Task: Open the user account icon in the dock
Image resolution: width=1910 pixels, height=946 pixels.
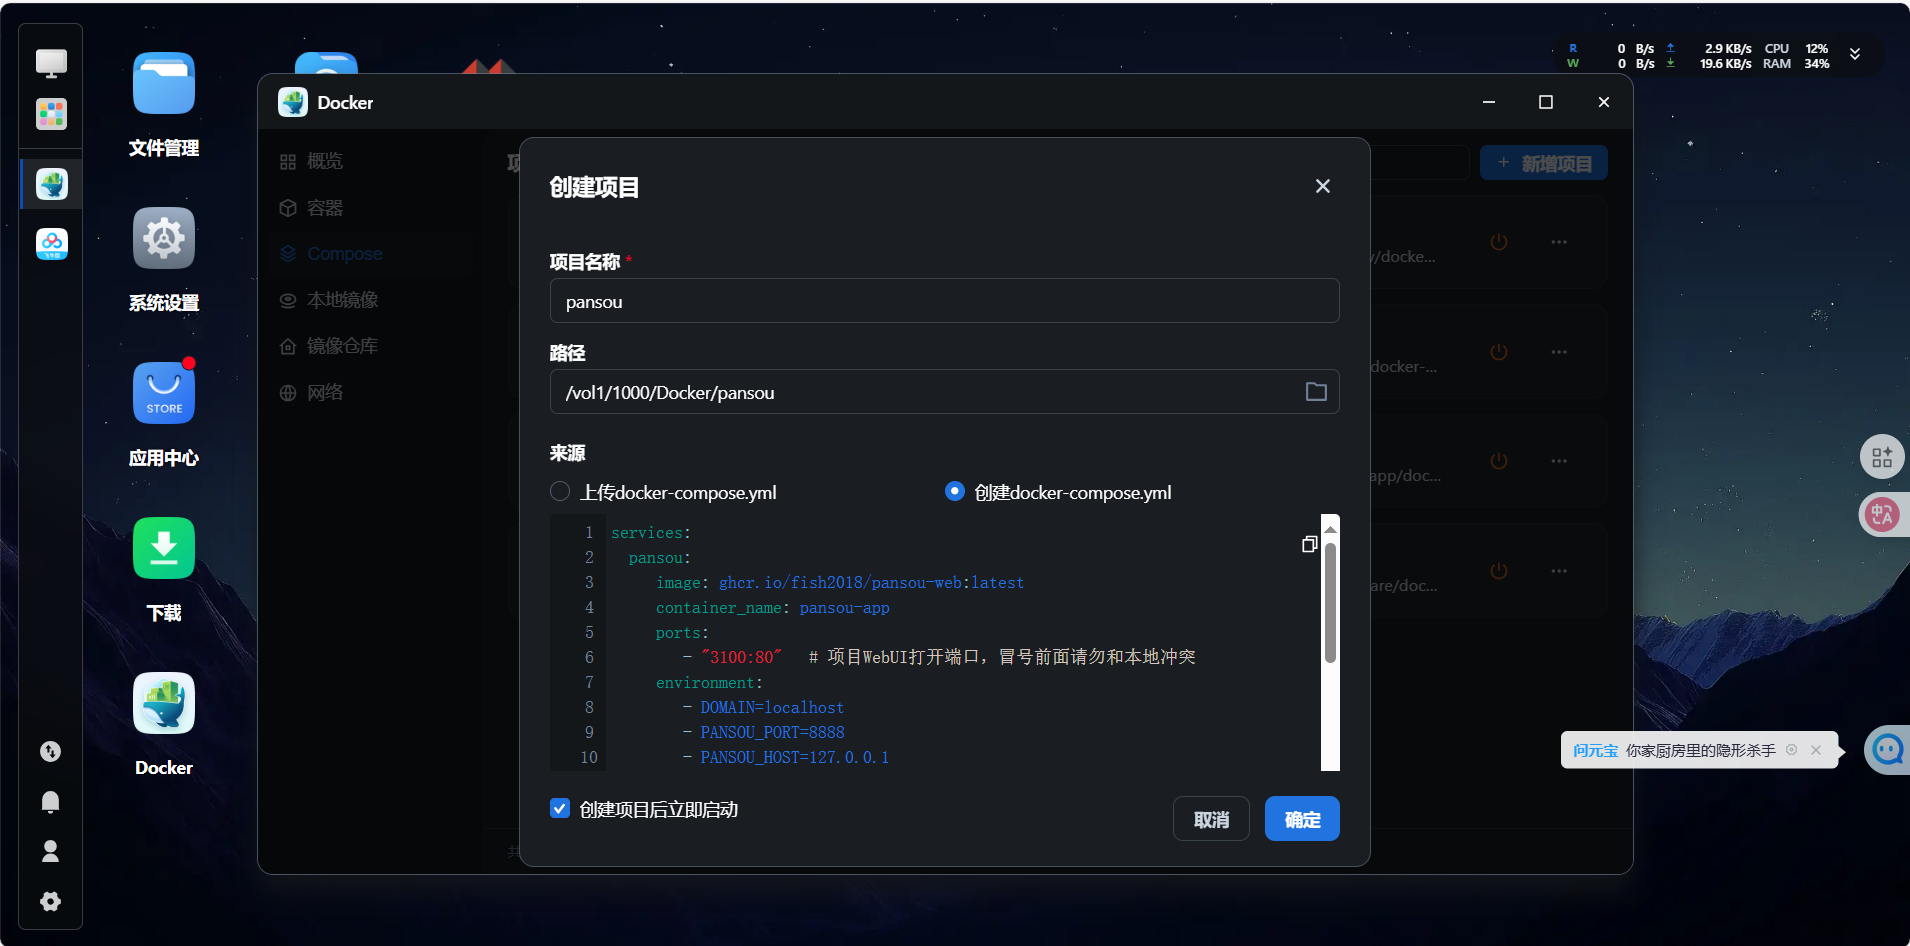Action: 50,851
